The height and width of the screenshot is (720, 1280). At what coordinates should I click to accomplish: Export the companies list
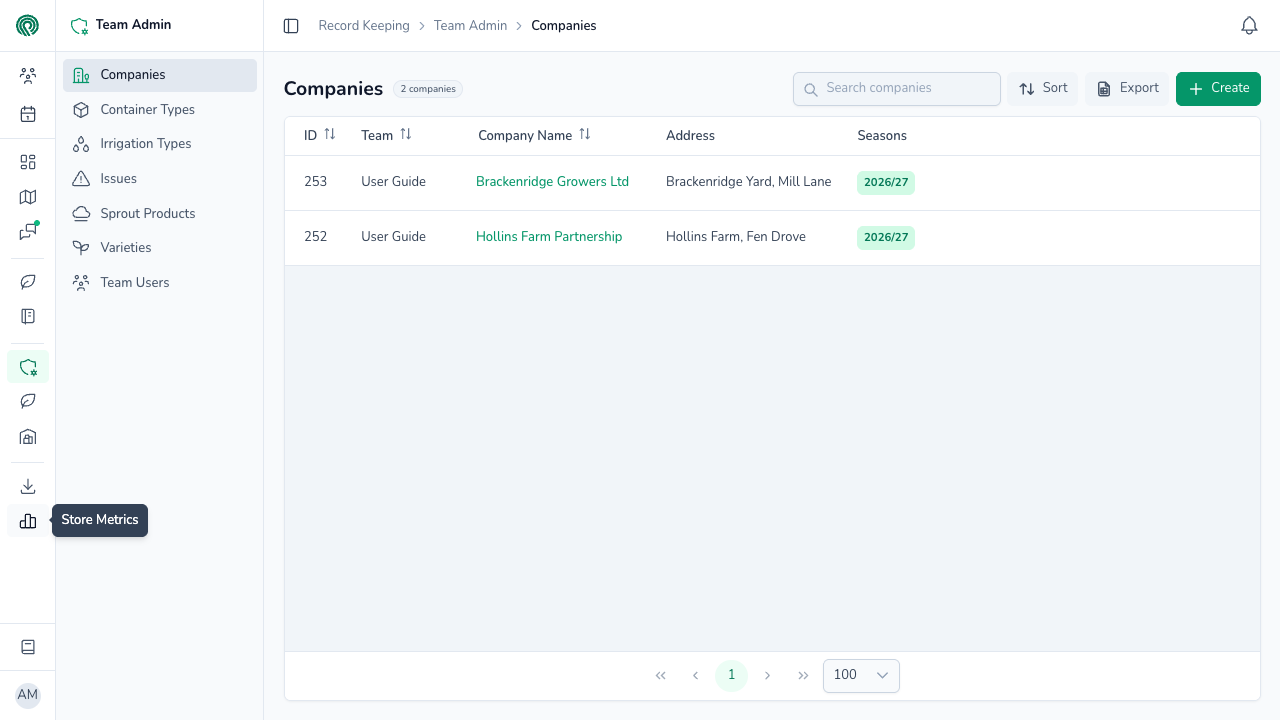pos(1127,89)
